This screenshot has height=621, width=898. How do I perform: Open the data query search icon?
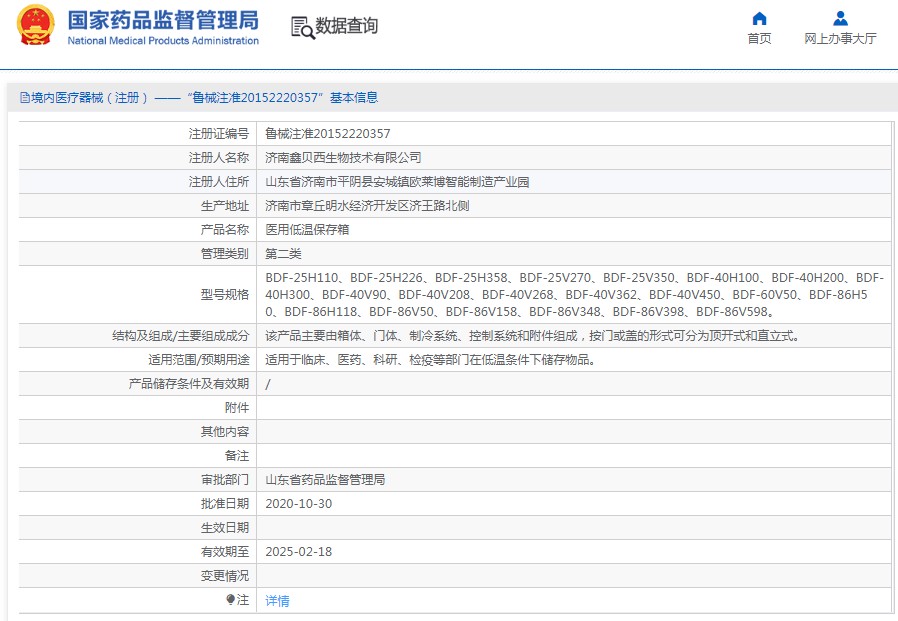click(303, 27)
